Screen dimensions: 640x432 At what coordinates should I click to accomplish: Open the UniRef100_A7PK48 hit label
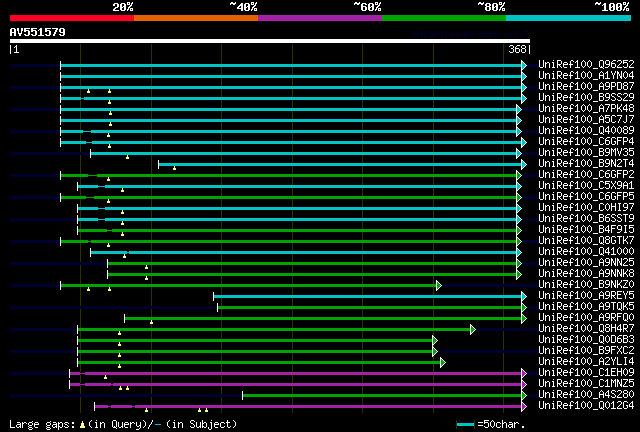(586, 109)
